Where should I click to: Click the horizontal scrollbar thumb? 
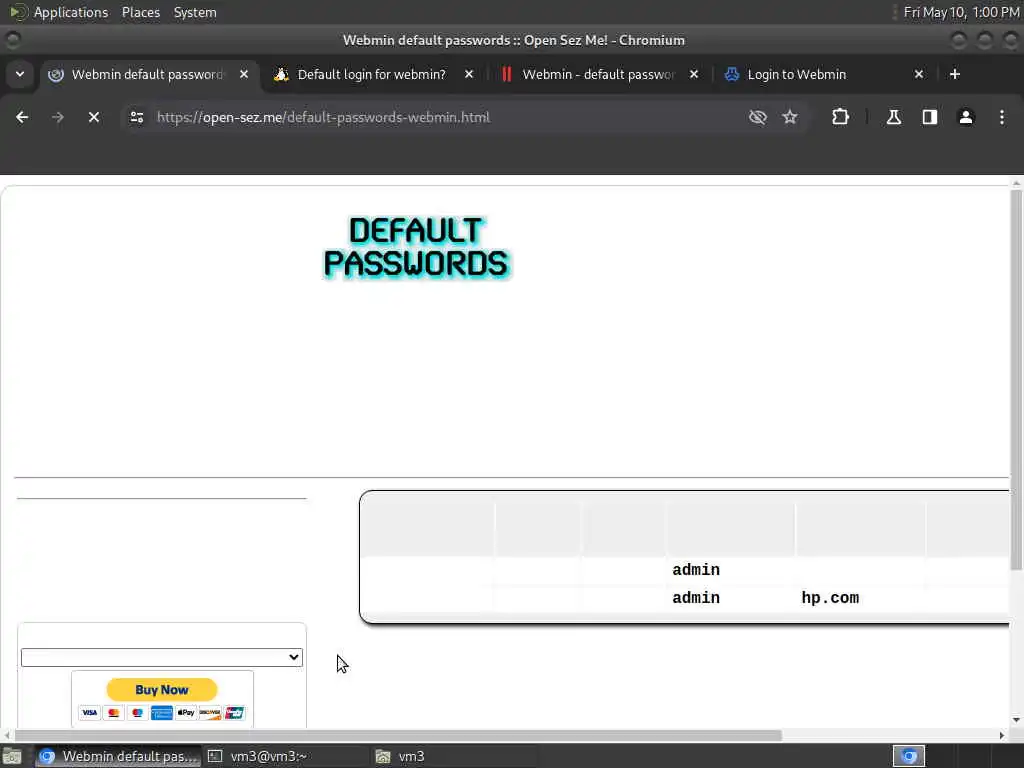click(x=398, y=735)
